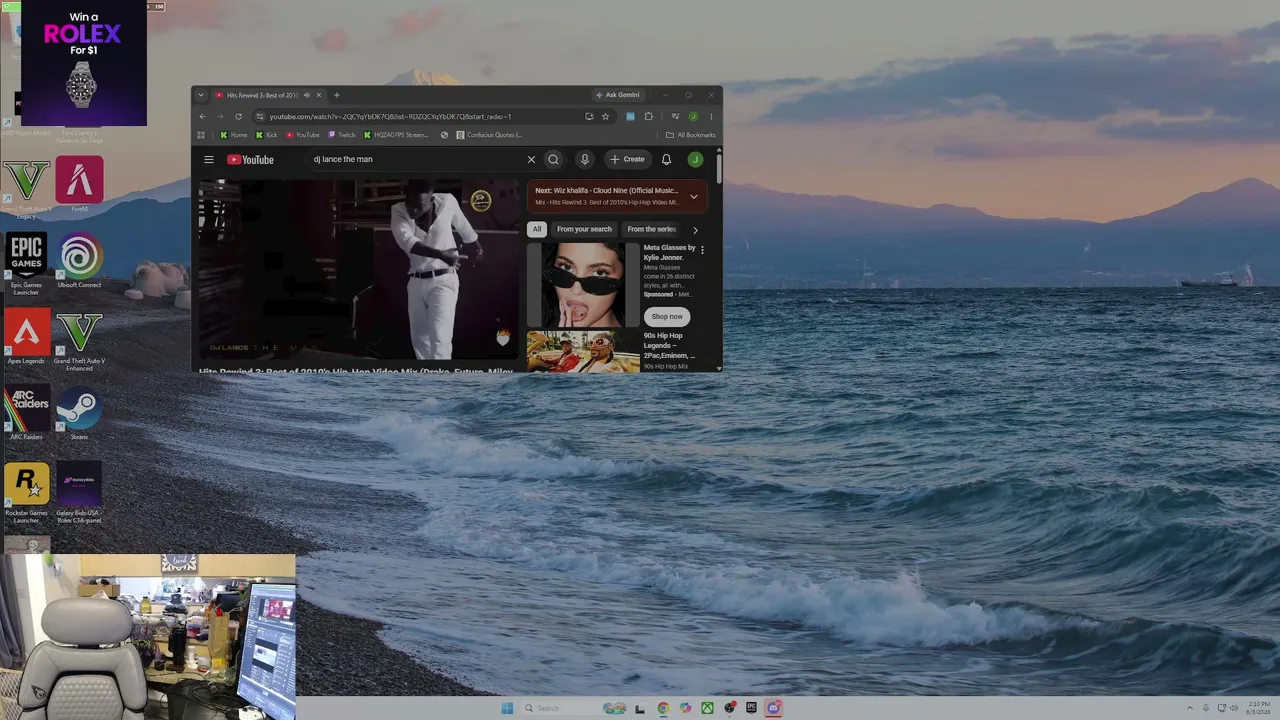Select the Grand Theft Auto V Legacy shortcut
The height and width of the screenshot is (720, 1280).
26,189
